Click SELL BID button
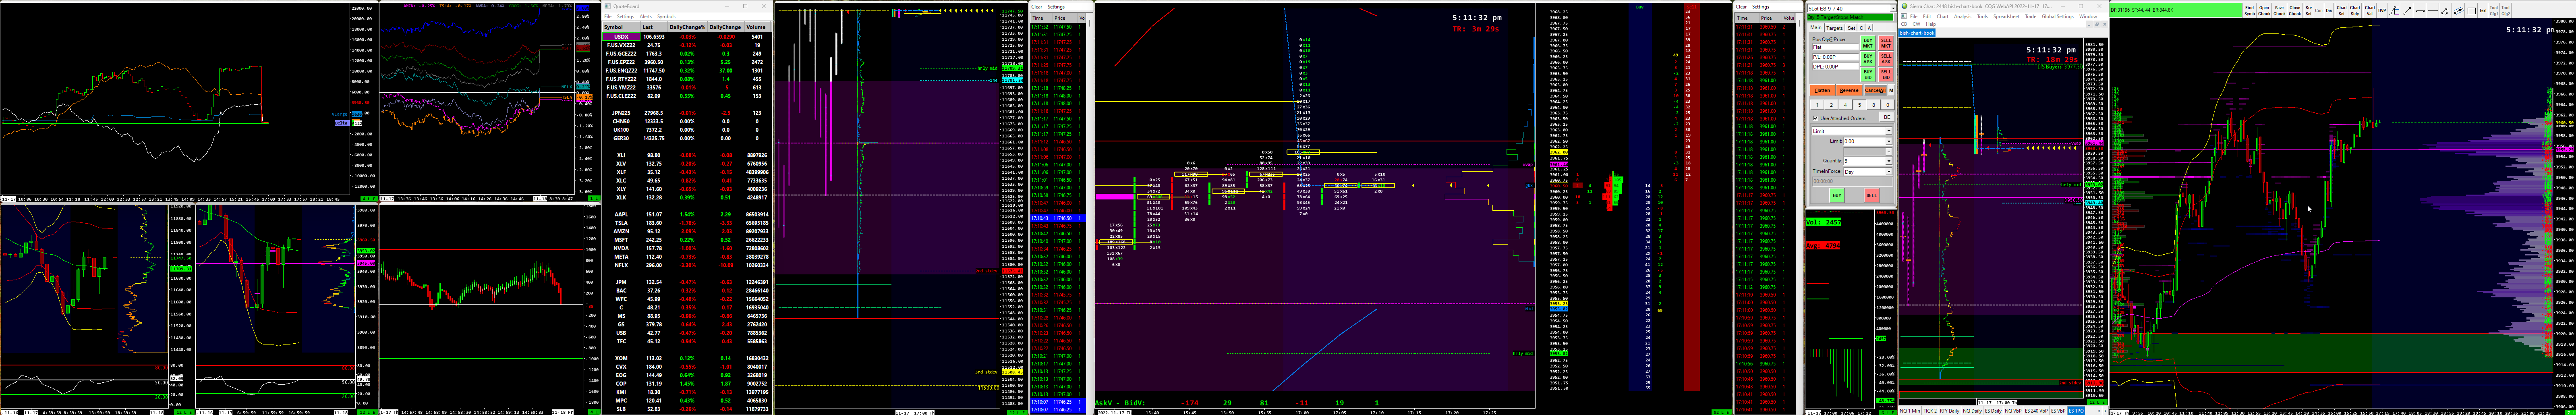 1886,75
